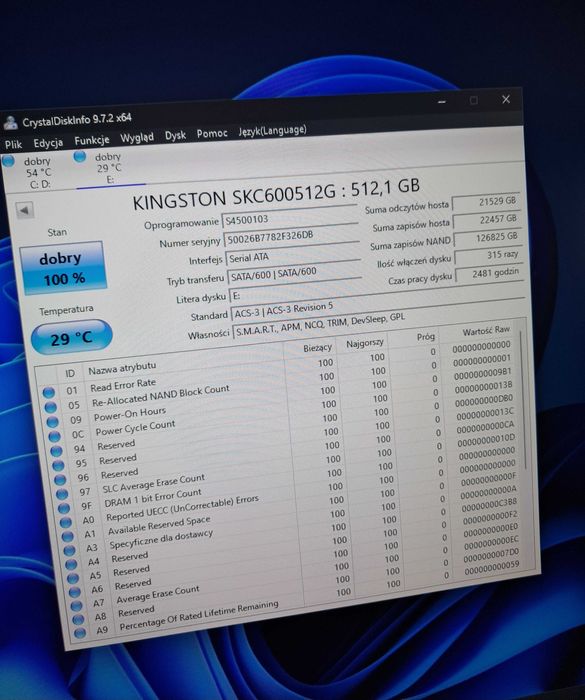Screen dimensions: 585x700
Task: Click the previous disk arrow button
Action: 25,210
